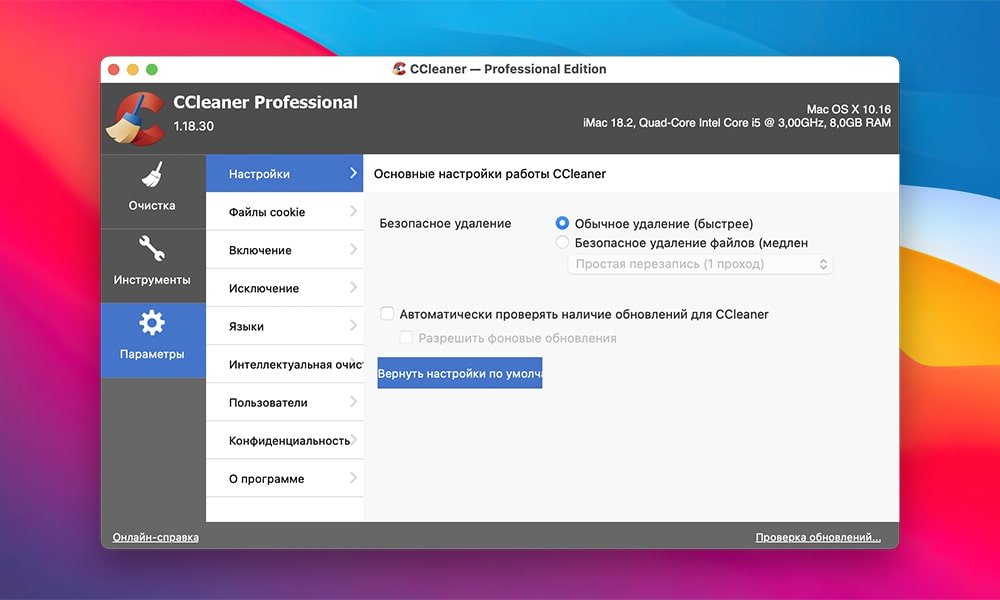The image size is (1000, 600).
Task: Expand the Файлы cookie chevron arrow
Action: point(353,211)
